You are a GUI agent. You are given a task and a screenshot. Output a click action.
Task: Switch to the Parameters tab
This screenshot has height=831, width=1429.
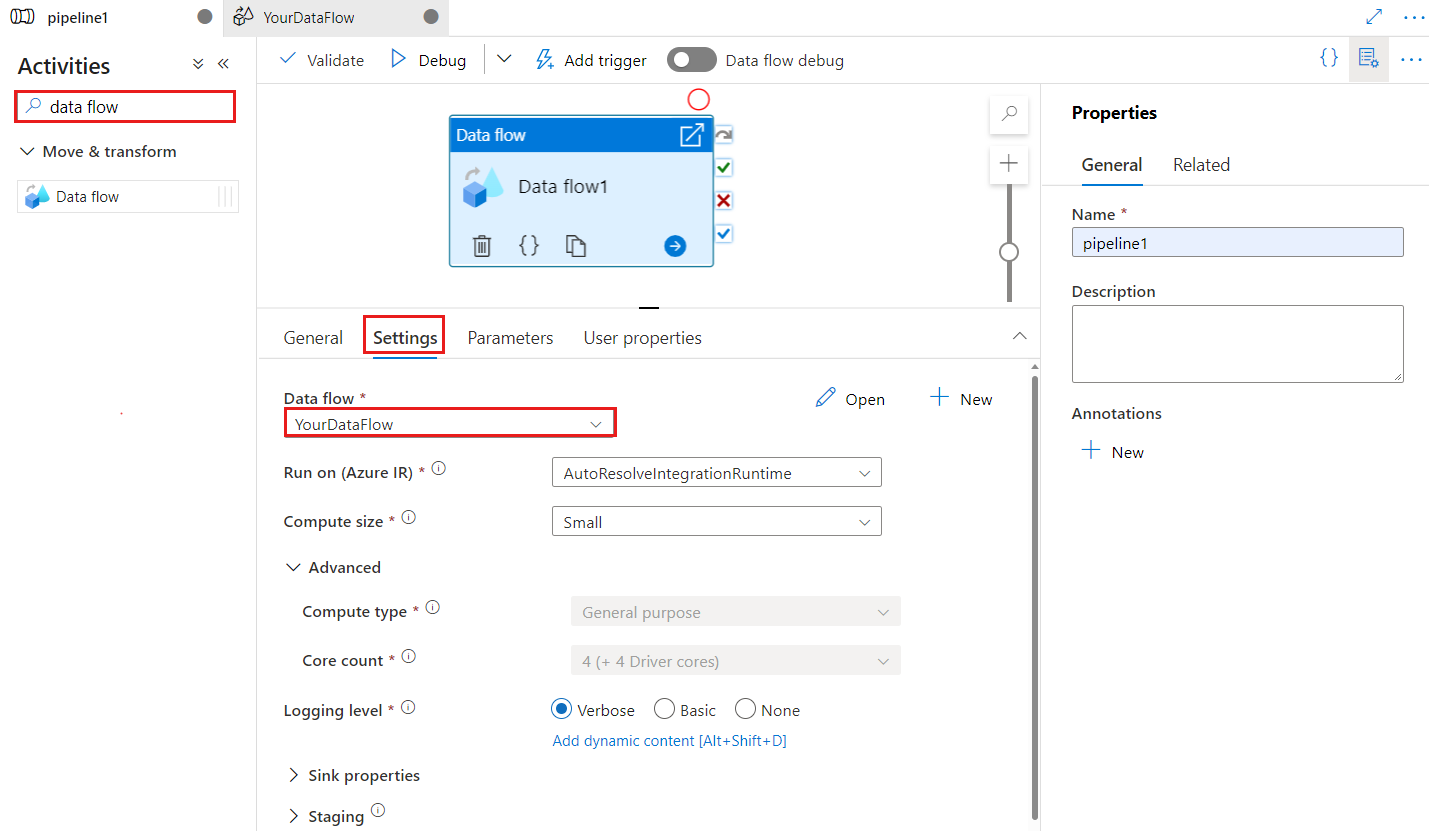(510, 337)
